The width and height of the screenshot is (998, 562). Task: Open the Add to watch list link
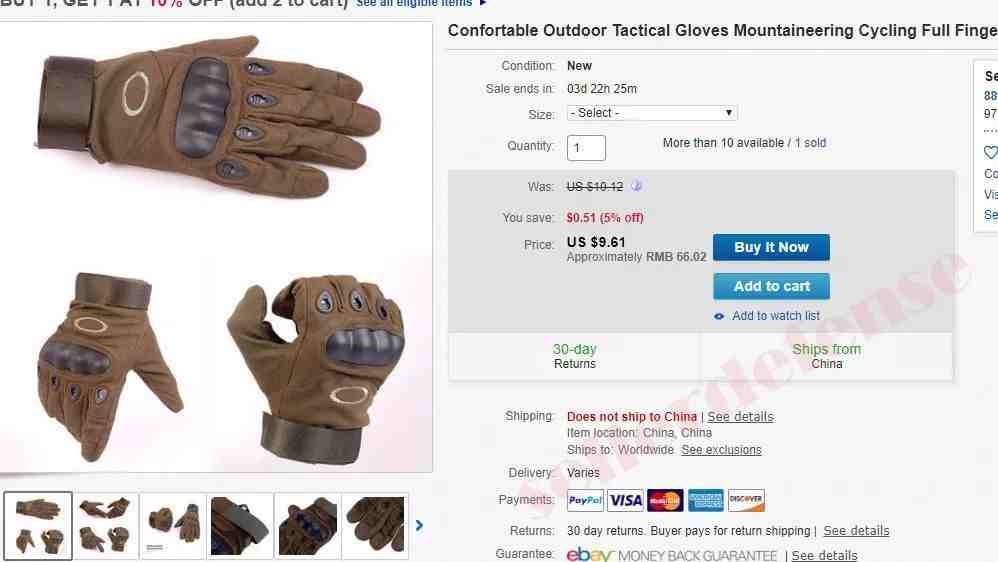[x=776, y=316]
